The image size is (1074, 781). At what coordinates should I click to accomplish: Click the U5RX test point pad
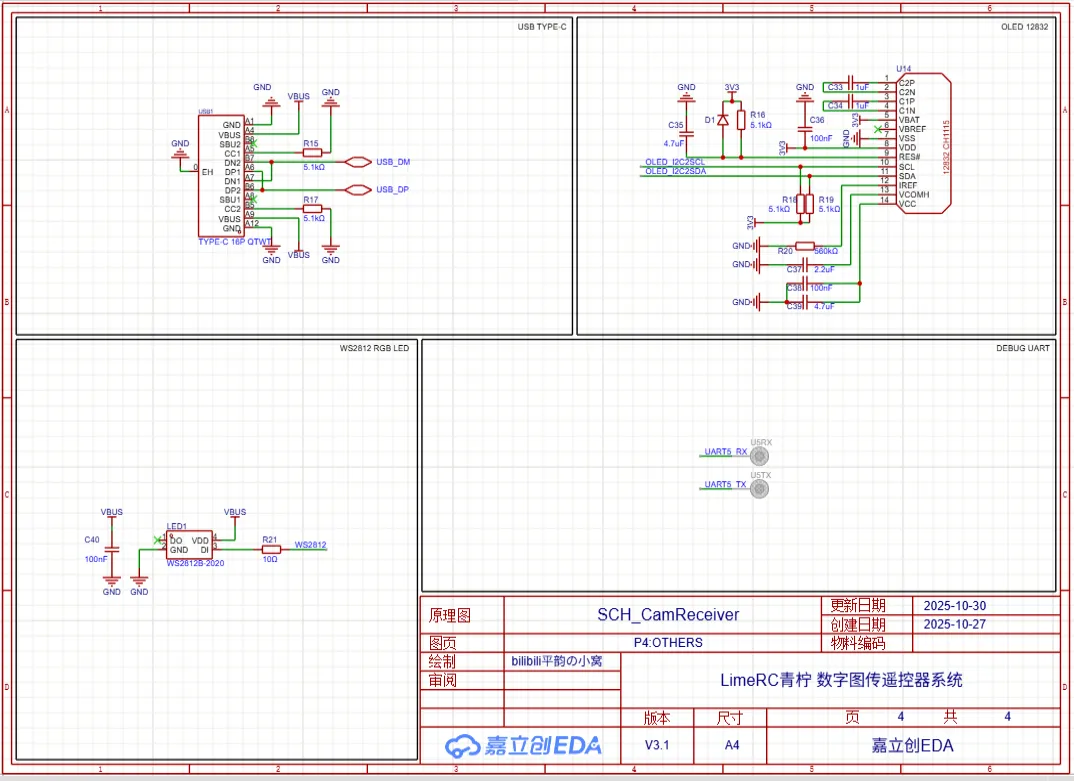pyautogui.click(x=761, y=456)
